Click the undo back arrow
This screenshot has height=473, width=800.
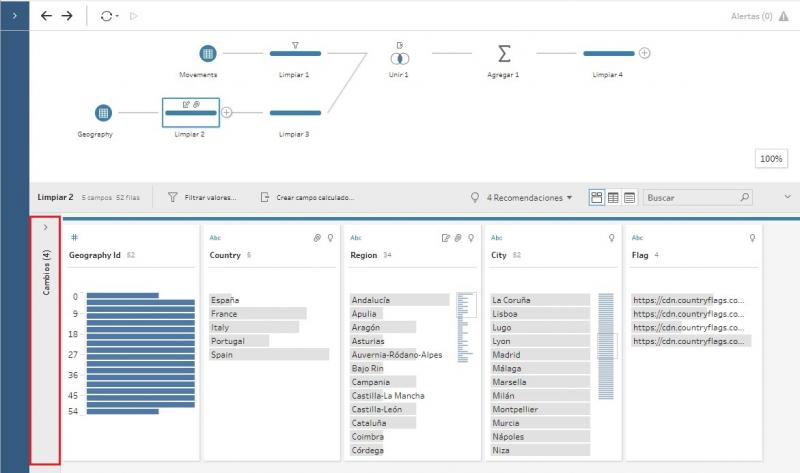coord(46,16)
